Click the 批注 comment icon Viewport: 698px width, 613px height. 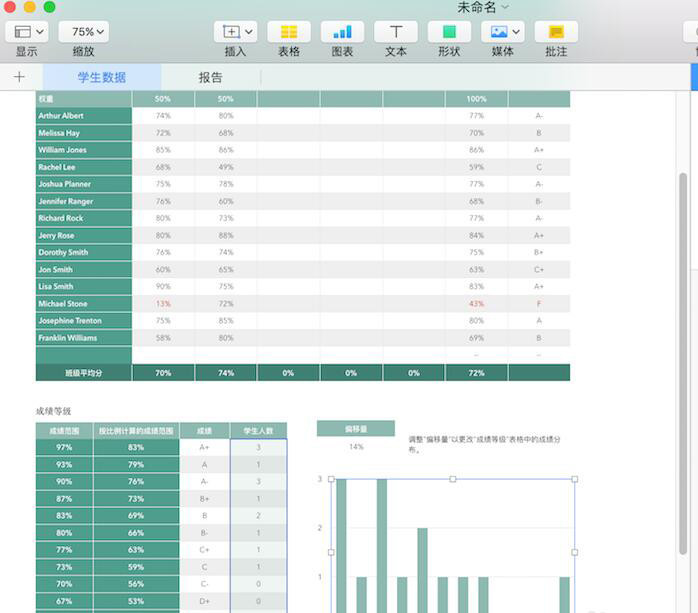556,32
